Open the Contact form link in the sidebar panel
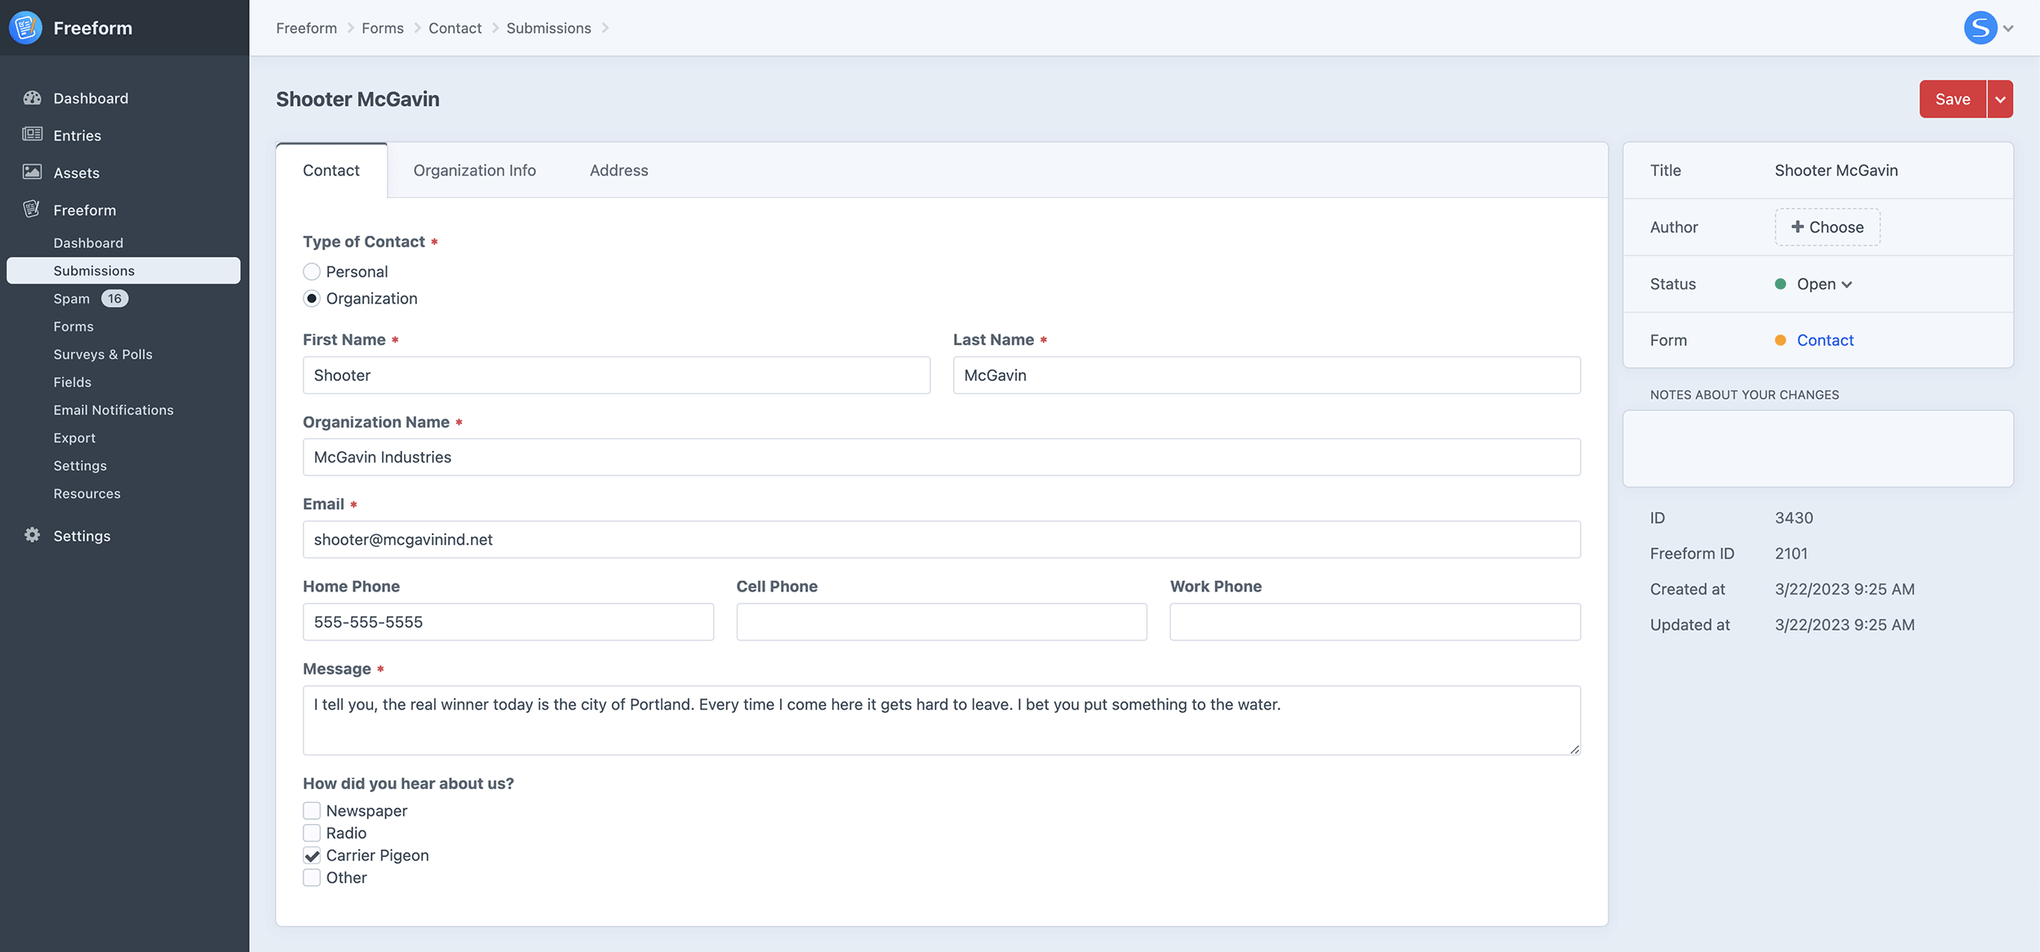The image size is (2040, 952). click(1825, 340)
